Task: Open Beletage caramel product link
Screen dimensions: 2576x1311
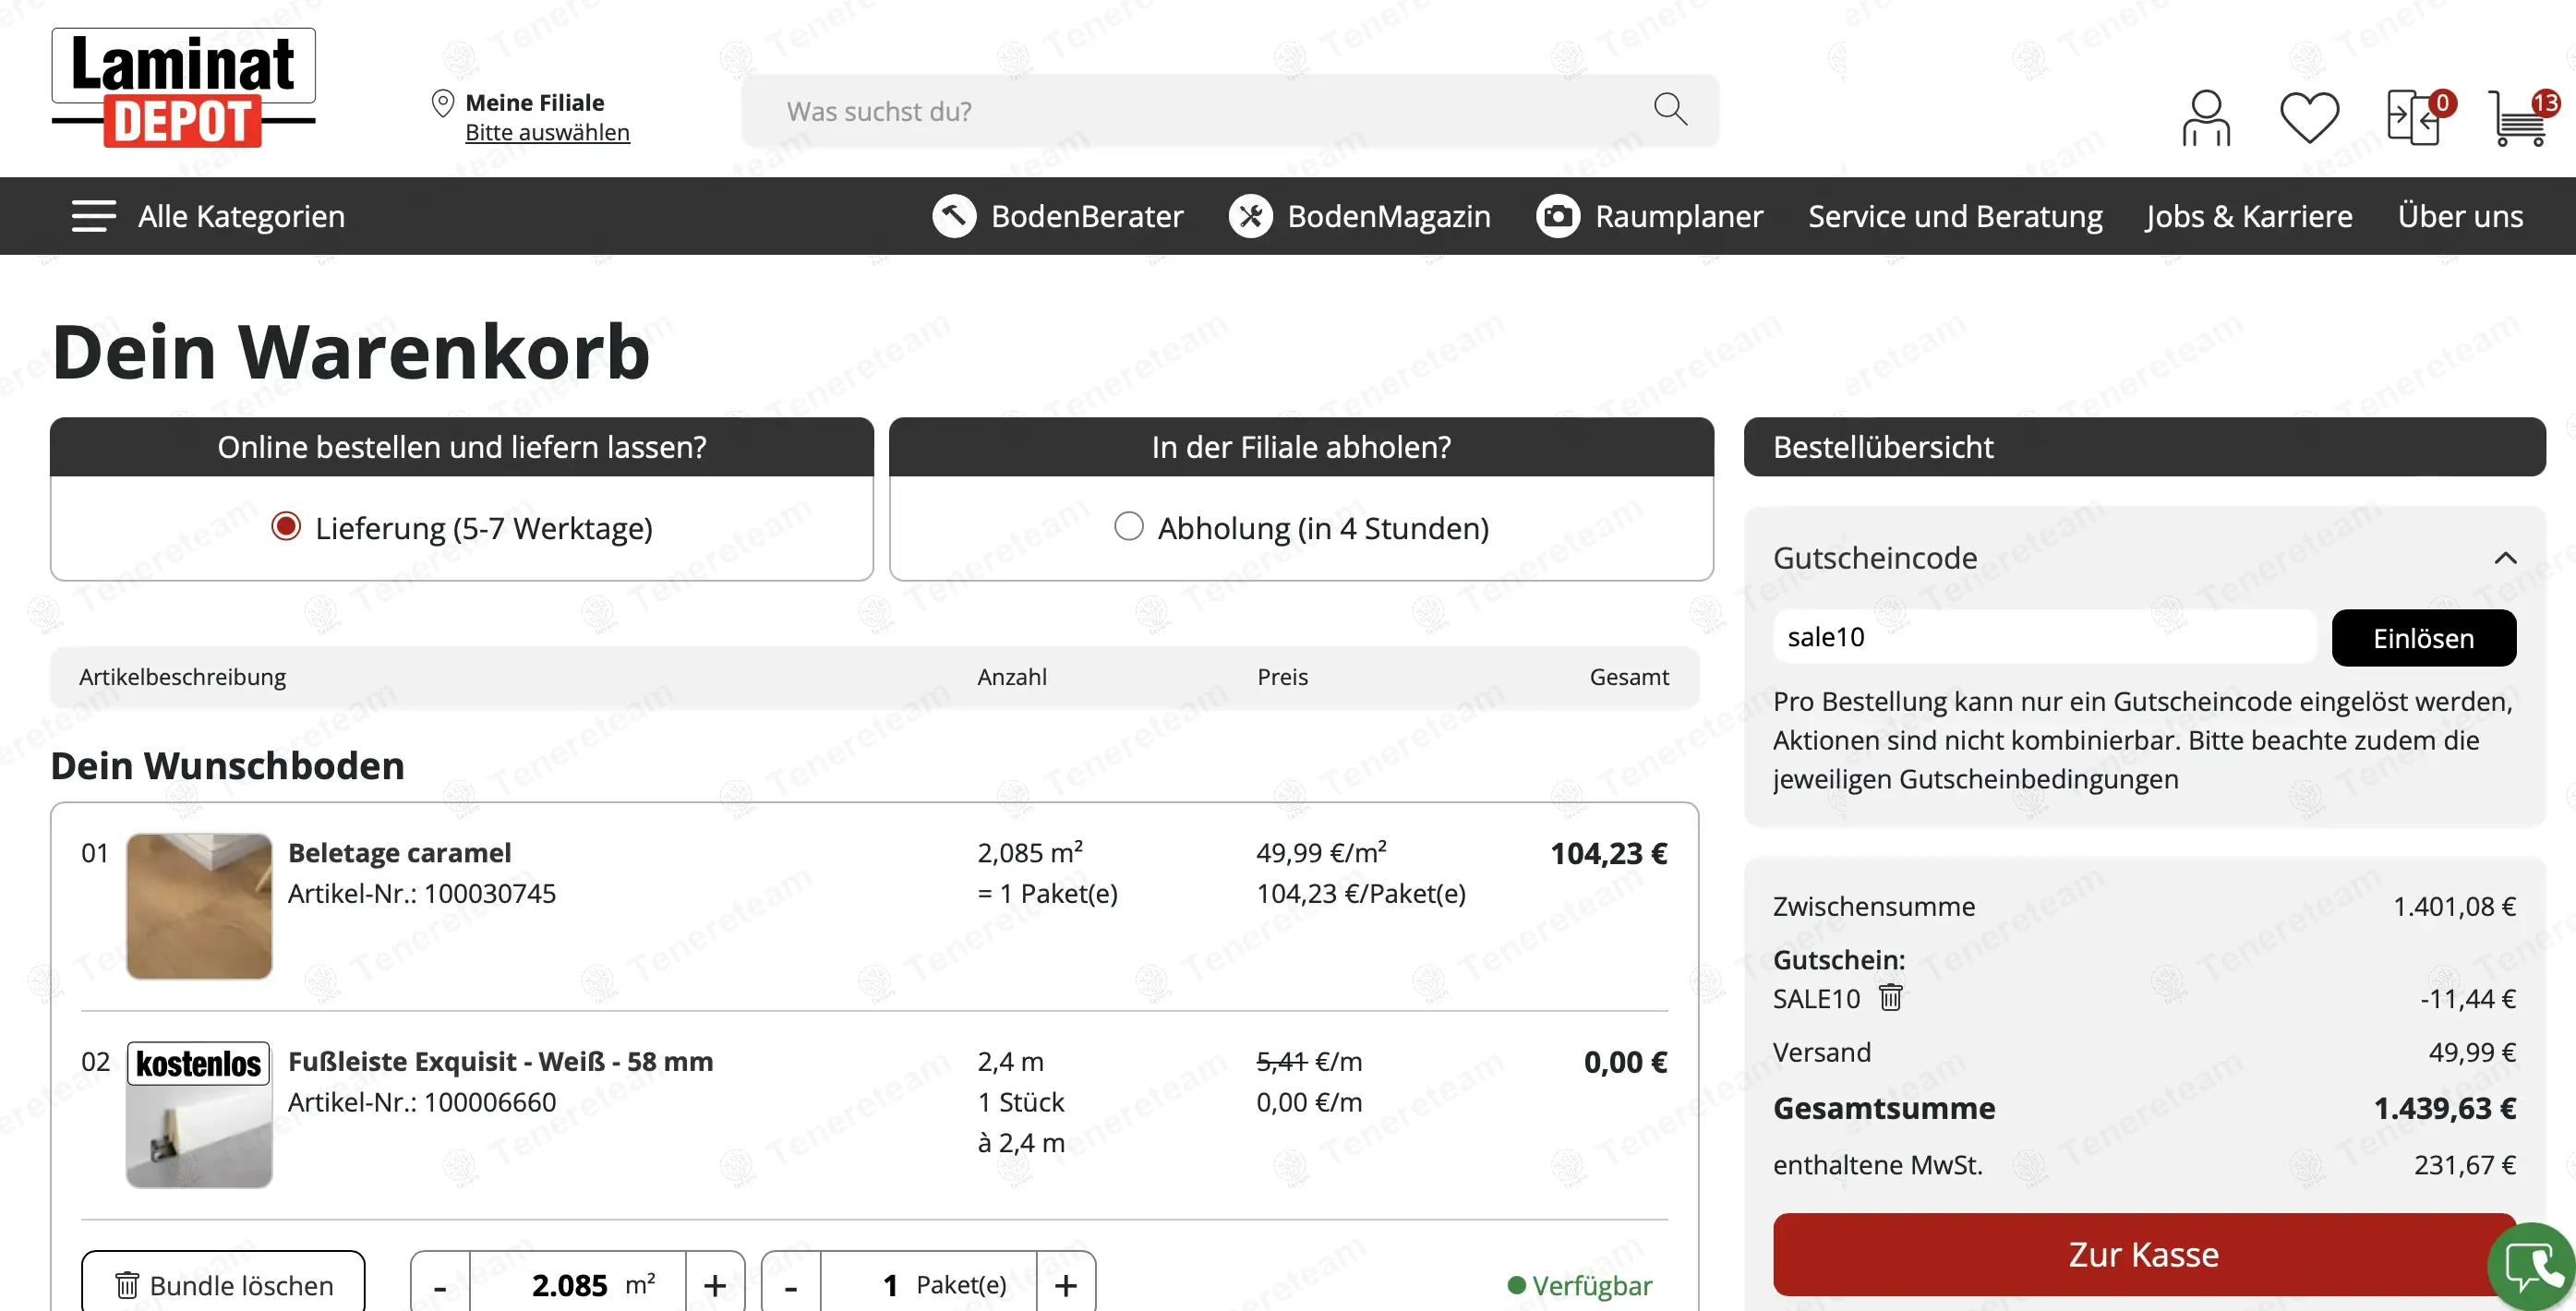Action: [x=399, y=852]
